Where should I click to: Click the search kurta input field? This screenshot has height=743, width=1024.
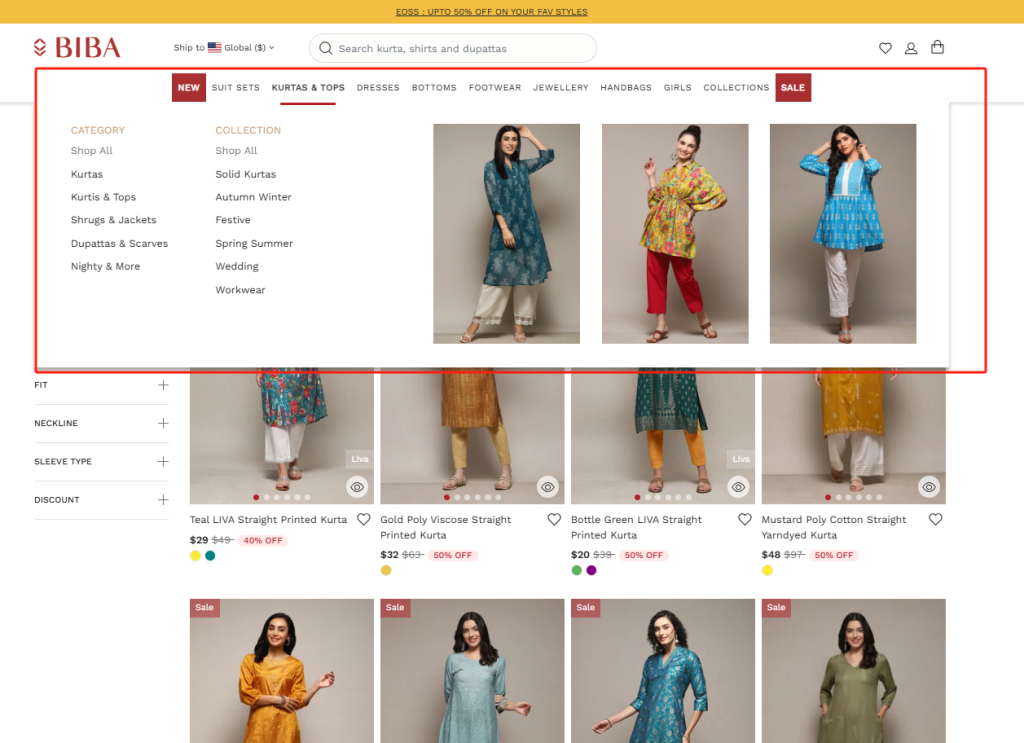(452, 48)
